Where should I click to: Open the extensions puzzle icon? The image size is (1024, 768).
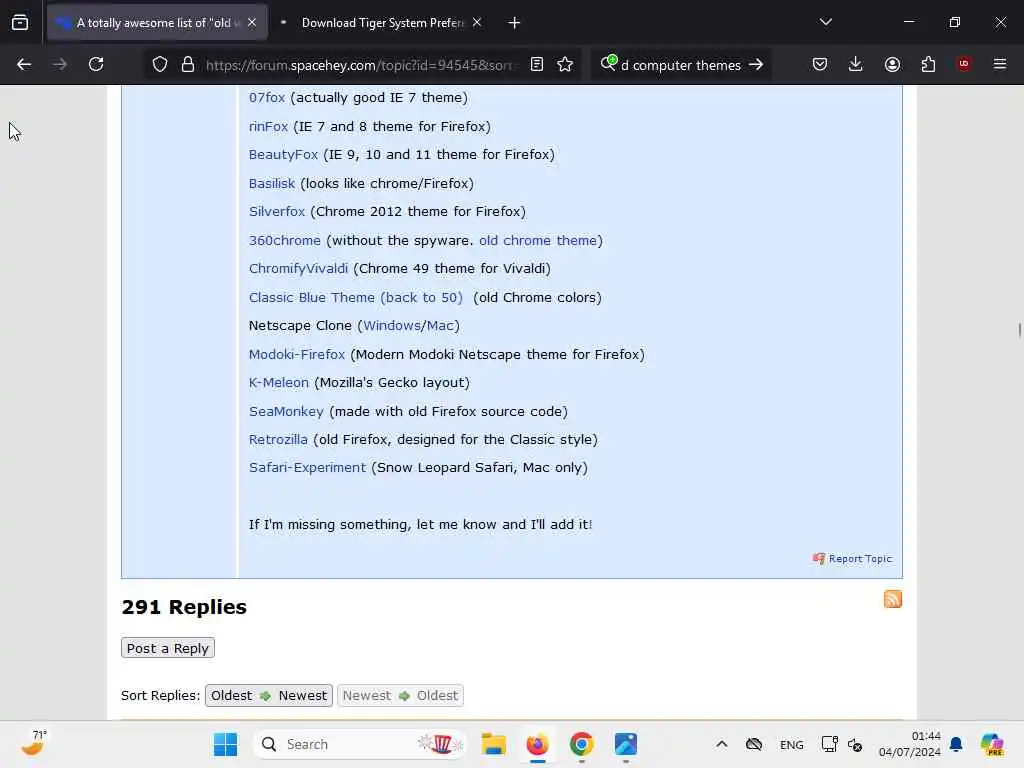928,64
